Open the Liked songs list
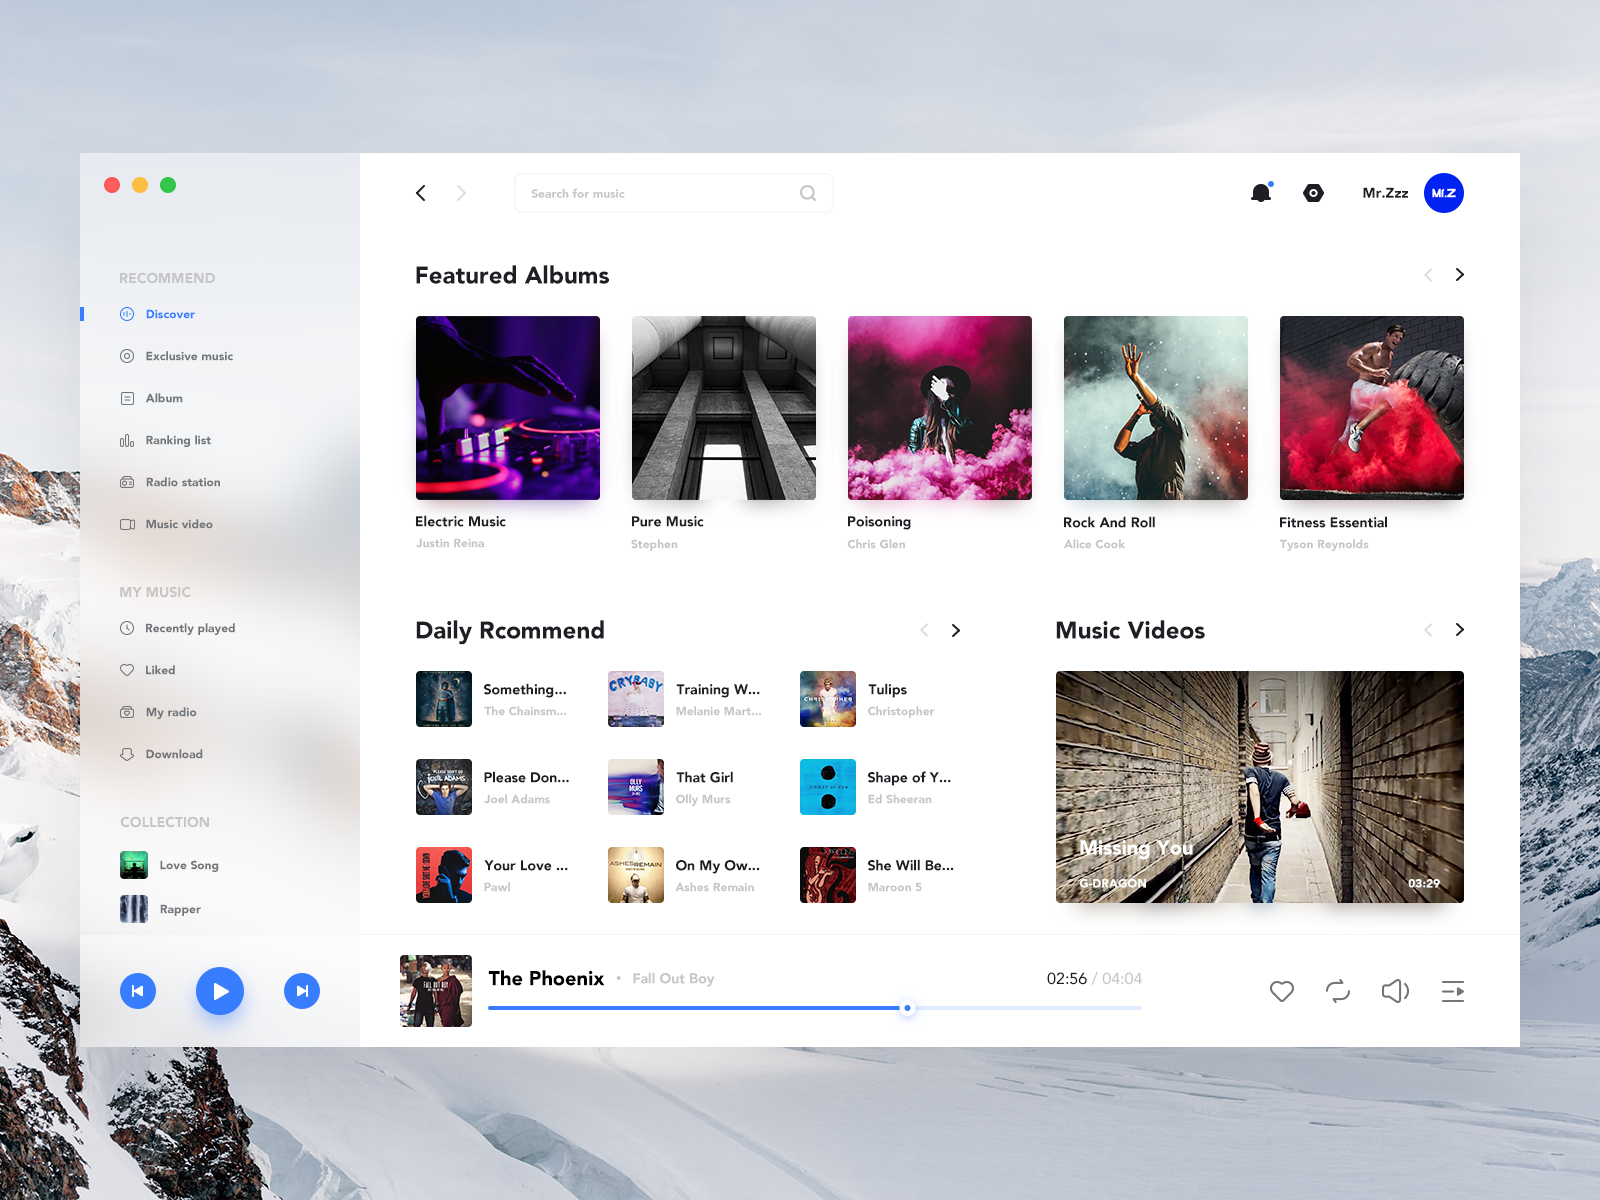Screen dimensions: 1600x1200 pos(160,670)
